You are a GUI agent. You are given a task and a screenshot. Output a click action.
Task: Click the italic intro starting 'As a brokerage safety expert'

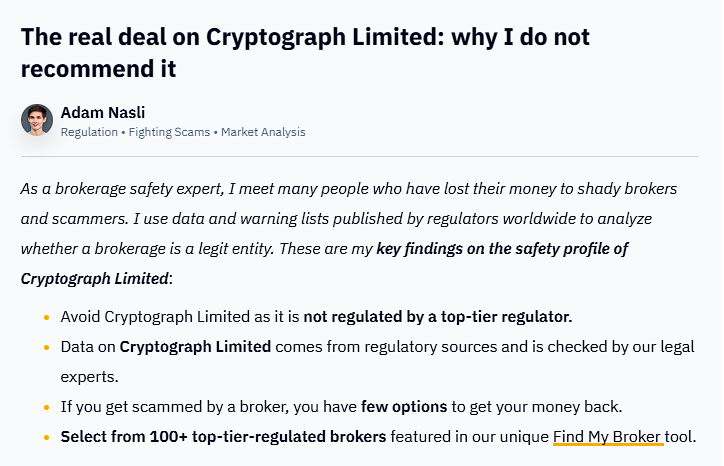pyautogui.click(x=349, y=234)
